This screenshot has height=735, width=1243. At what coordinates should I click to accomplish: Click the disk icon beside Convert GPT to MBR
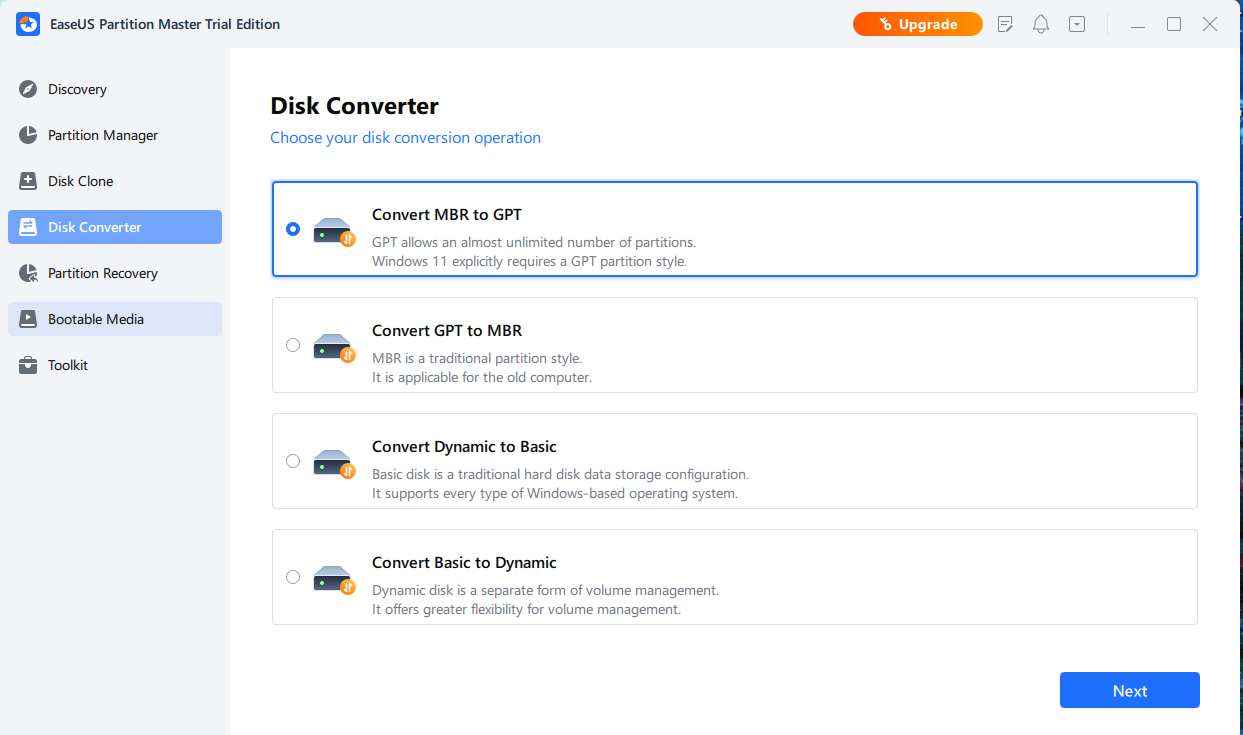click(334, 346)
